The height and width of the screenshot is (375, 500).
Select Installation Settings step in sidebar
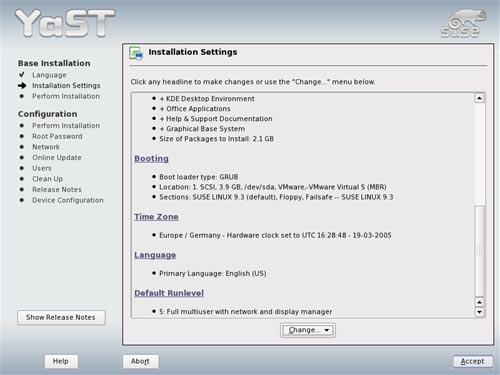[66, 86]
